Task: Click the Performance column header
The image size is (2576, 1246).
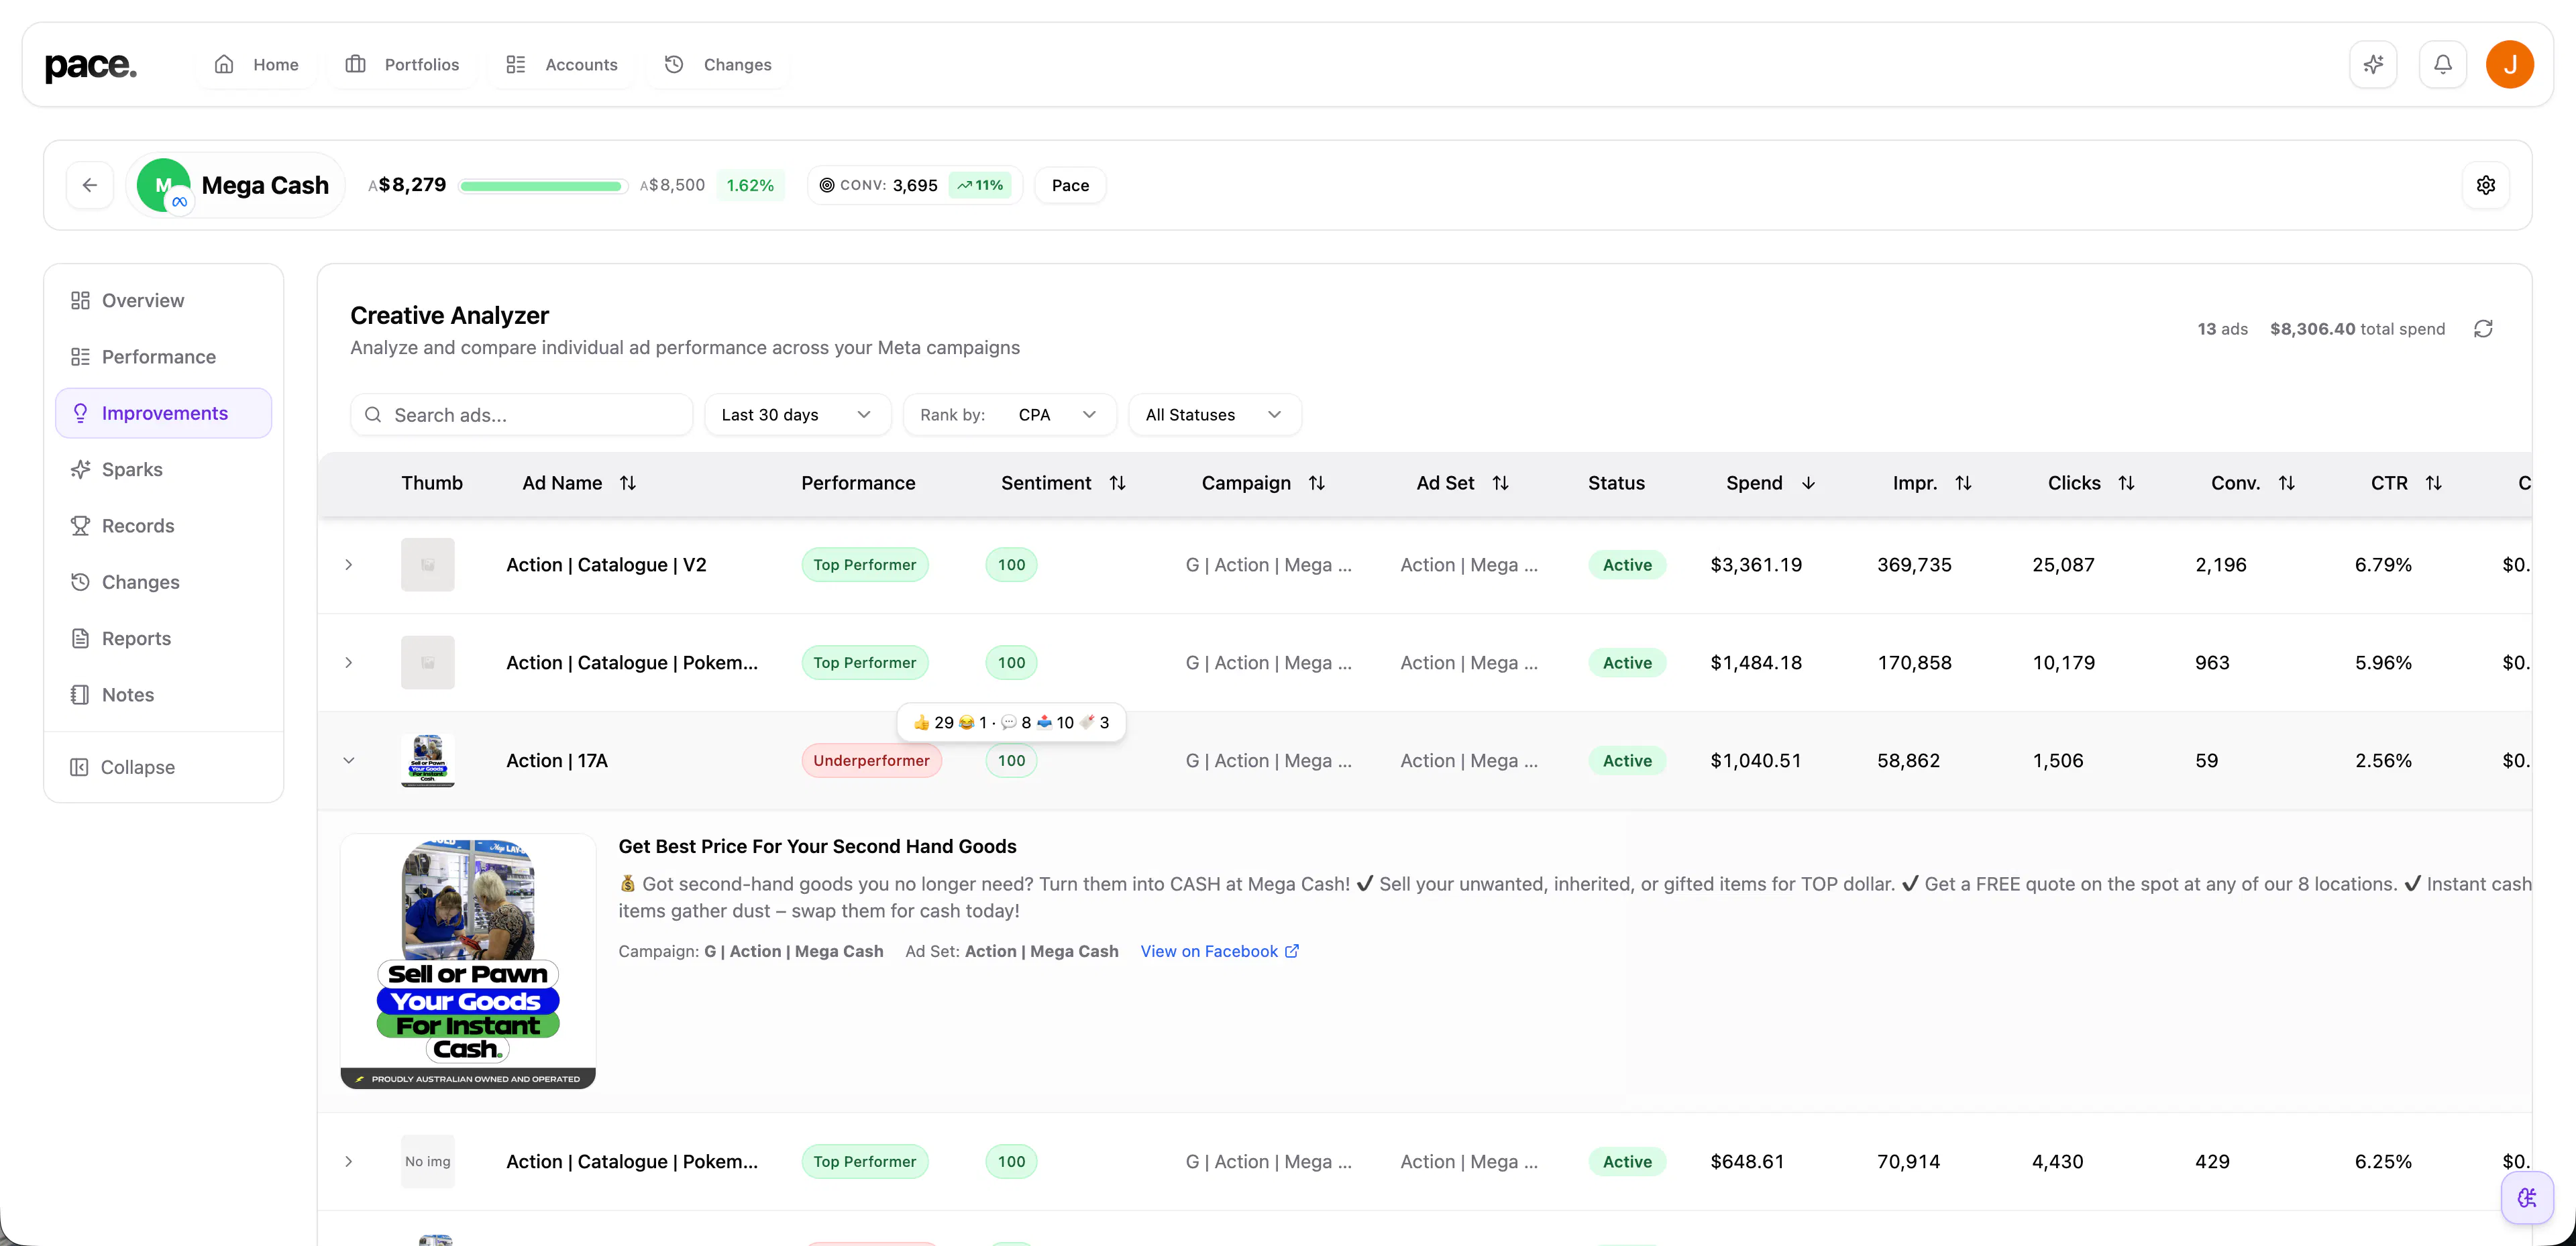Action: [x=858, y=483]
